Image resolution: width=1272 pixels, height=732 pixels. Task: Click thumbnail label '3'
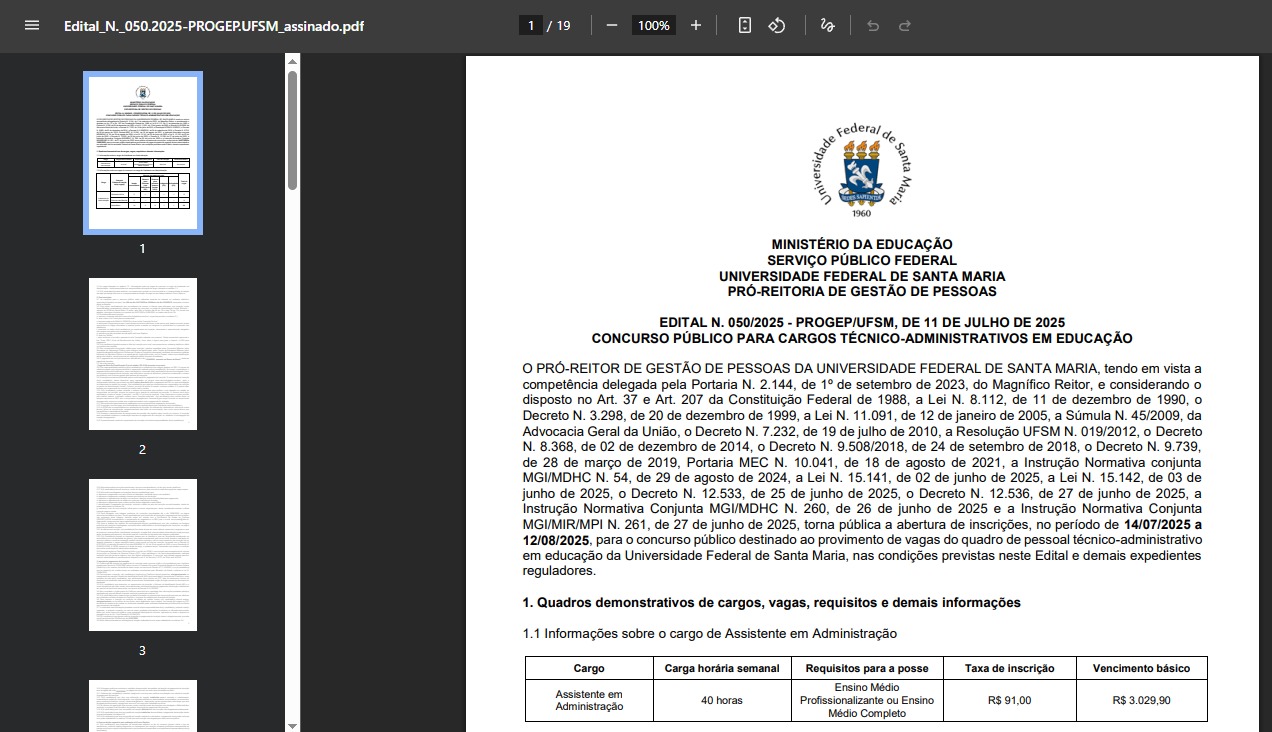[x=142, y=651]
